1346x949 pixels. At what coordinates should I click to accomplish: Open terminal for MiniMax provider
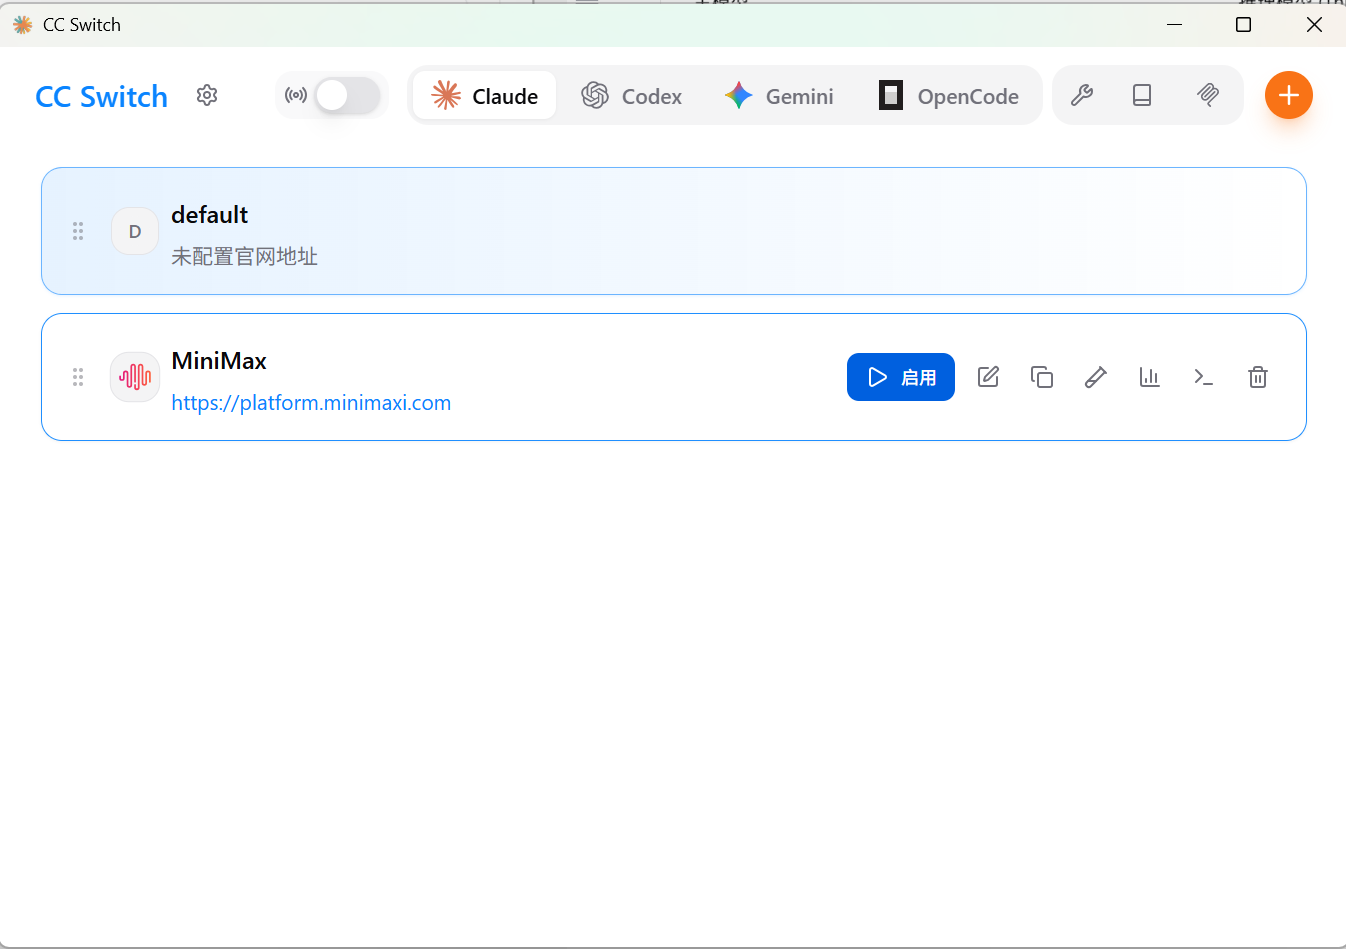pyautogui.click(x=1204, y=377)
